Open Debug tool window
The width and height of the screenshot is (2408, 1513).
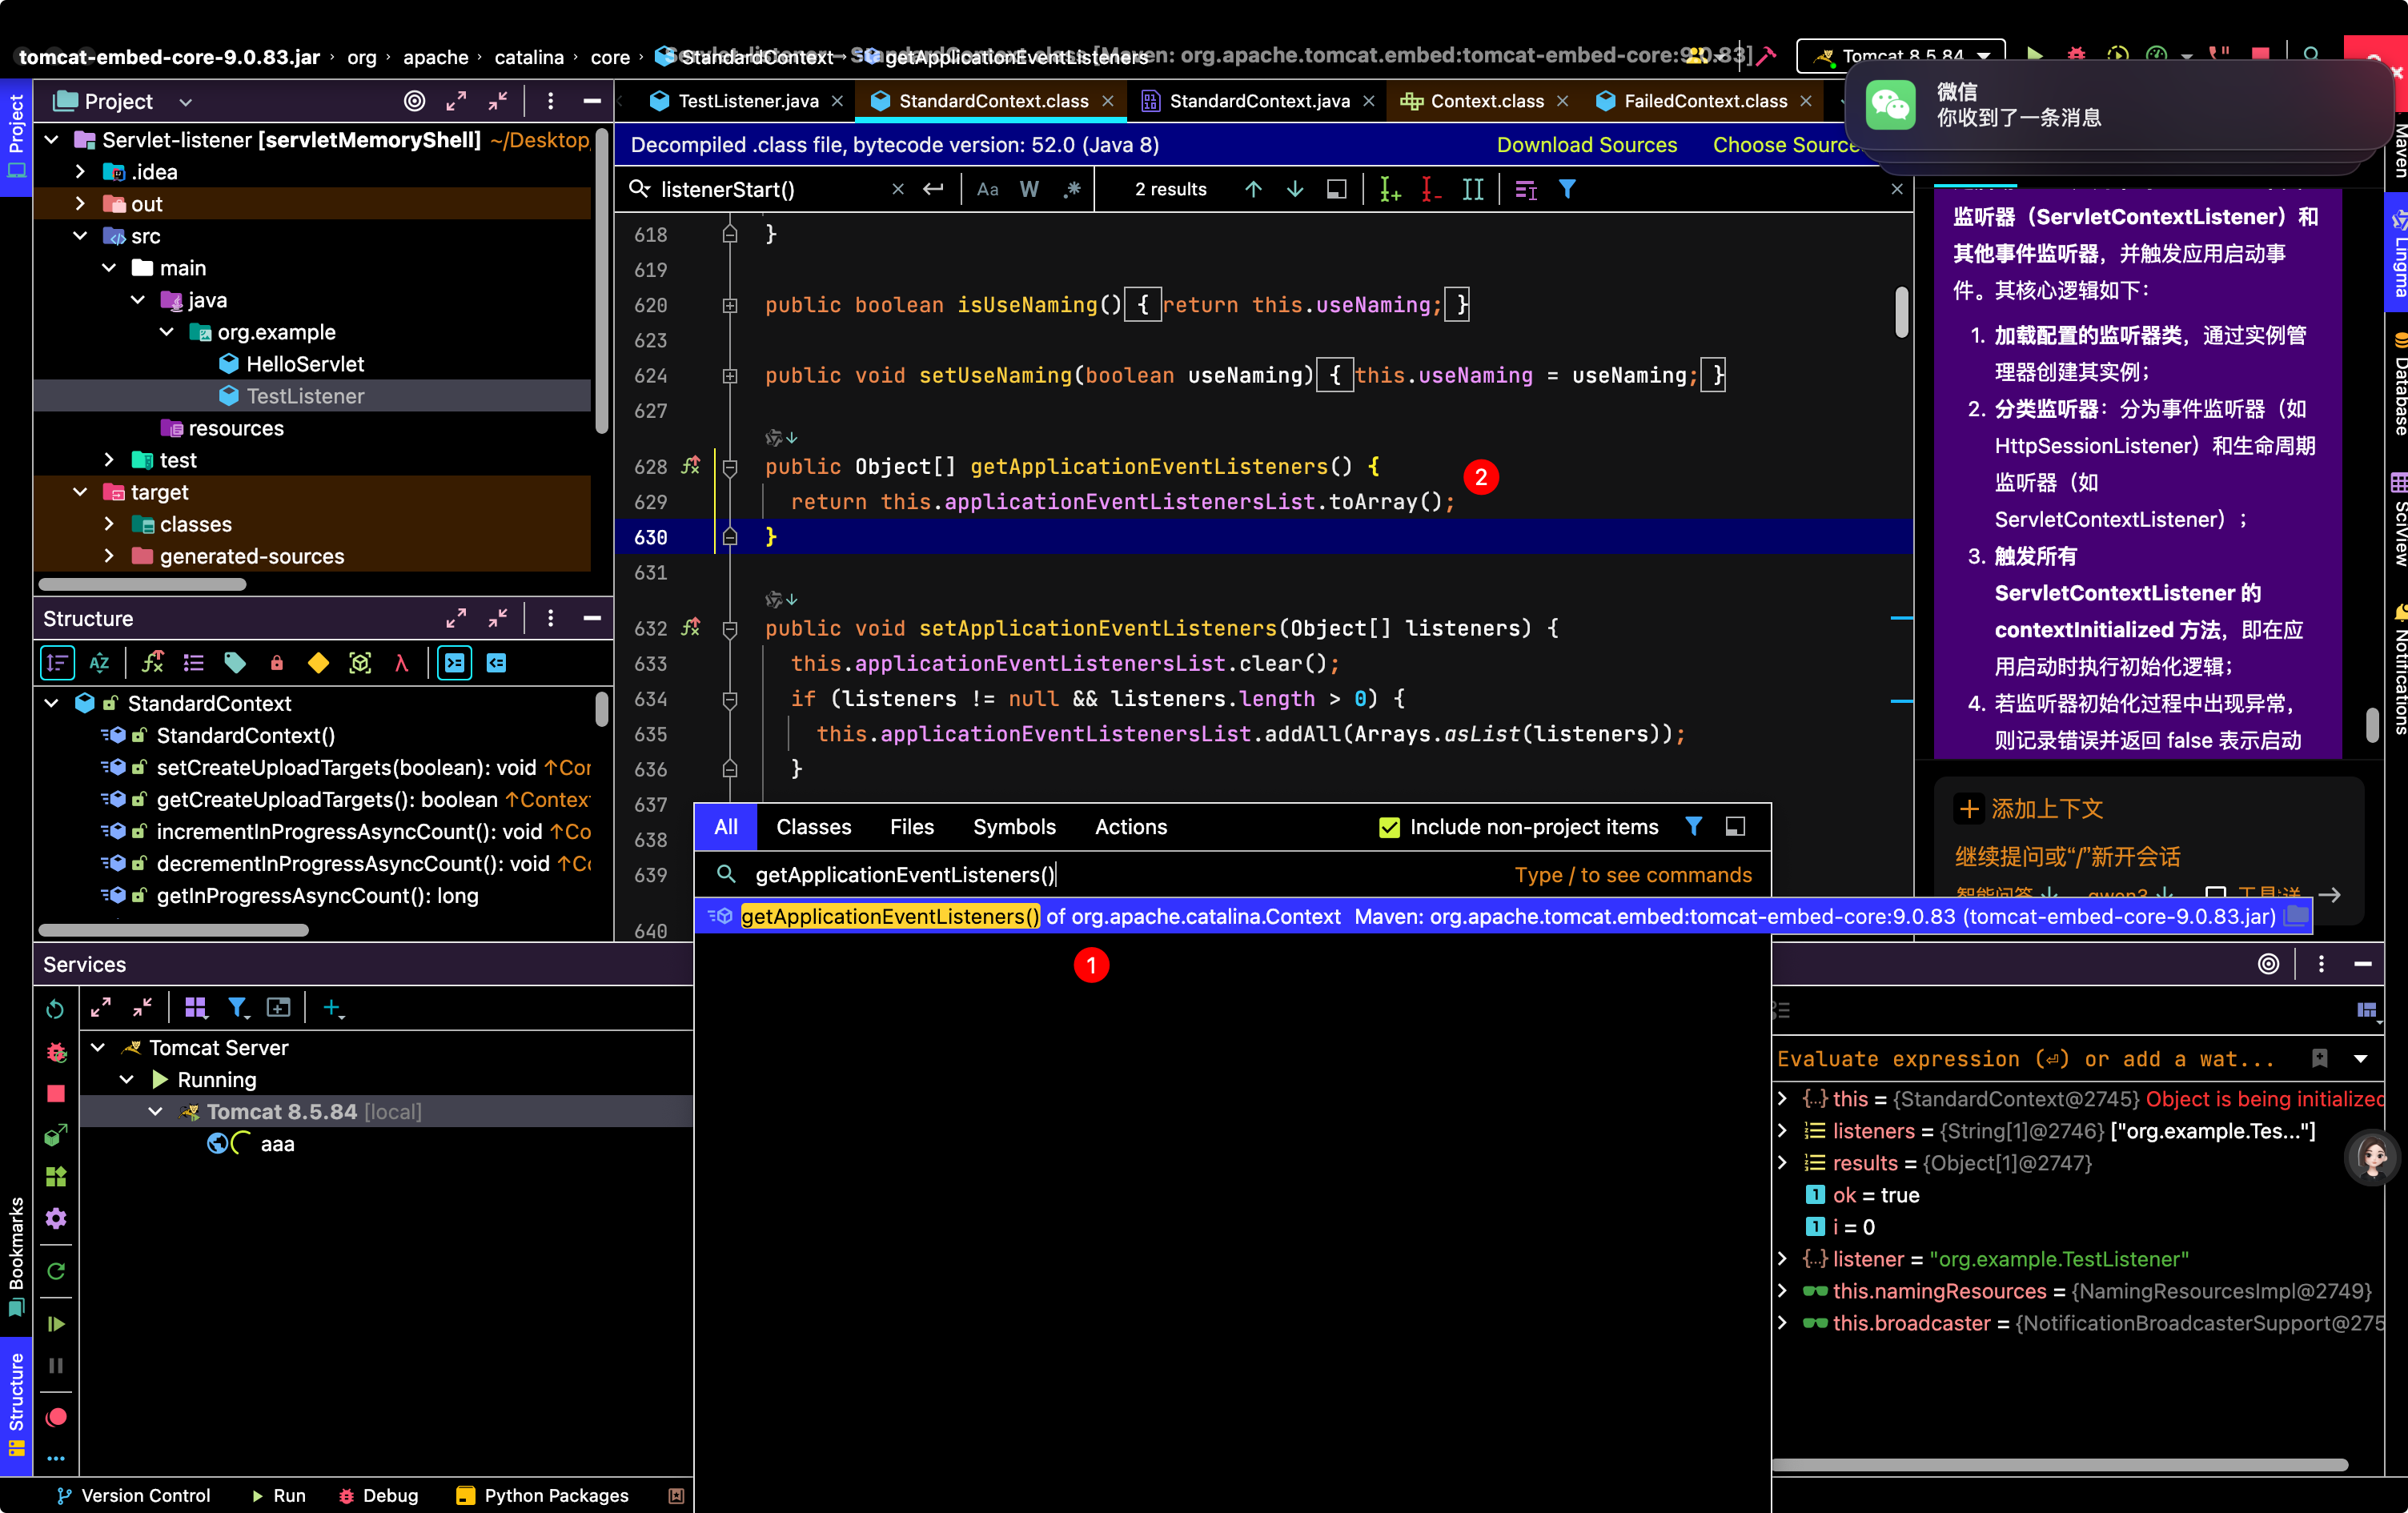point(378,1496)
